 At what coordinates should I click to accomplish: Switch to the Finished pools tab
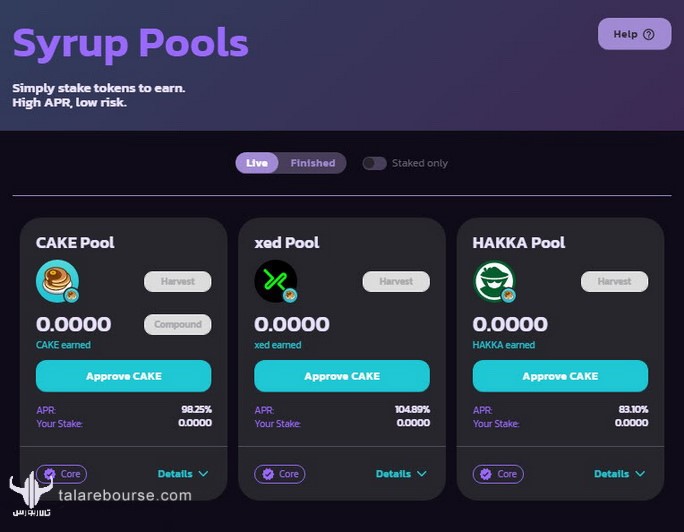(x=313, y=163)
